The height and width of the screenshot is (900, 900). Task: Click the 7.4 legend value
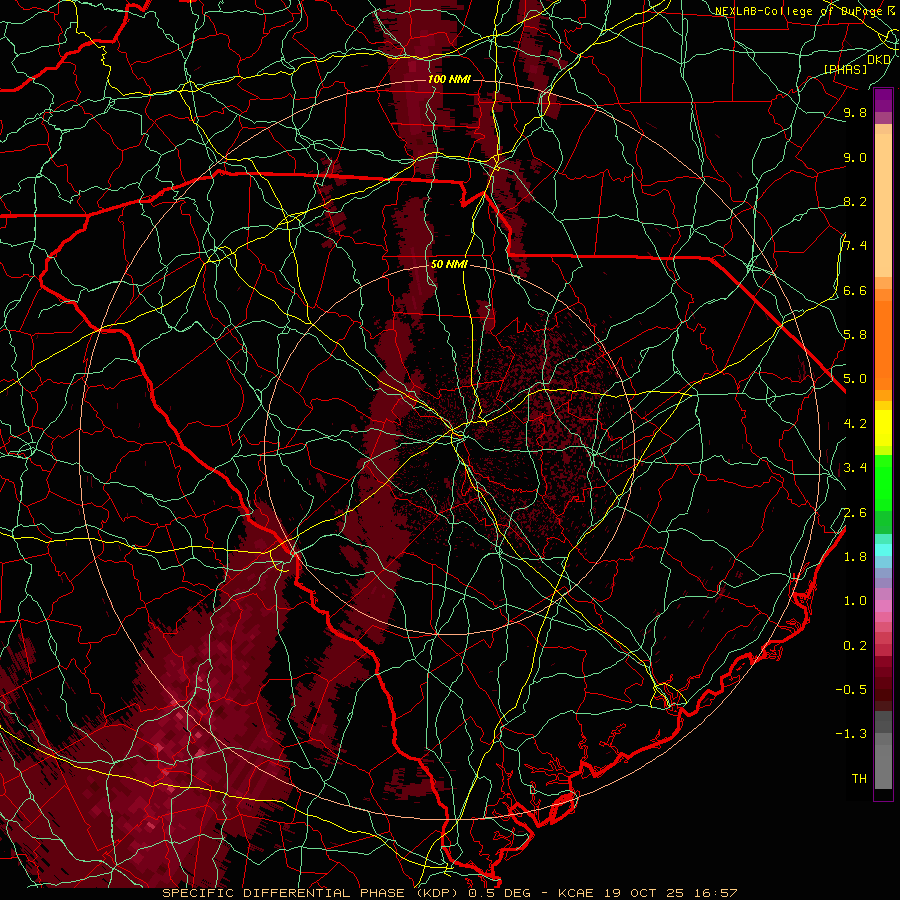(855, 246)
